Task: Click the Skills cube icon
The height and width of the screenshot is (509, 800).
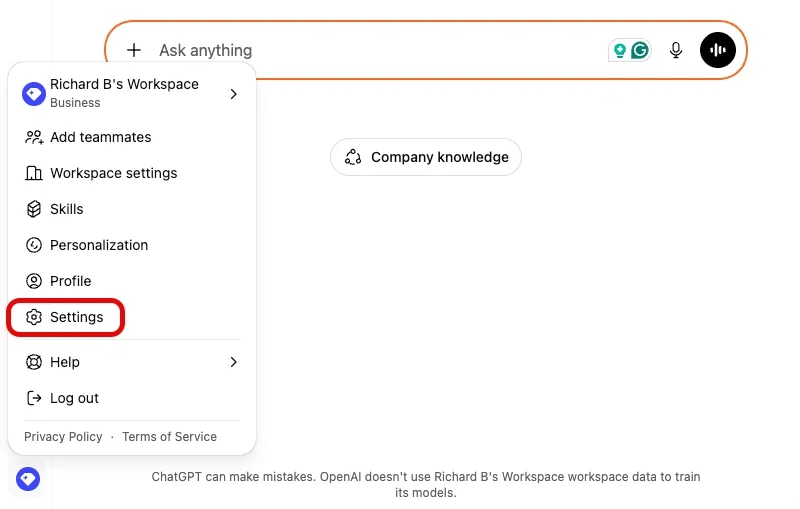Action: pyautogui.click(x=34, y=209)
